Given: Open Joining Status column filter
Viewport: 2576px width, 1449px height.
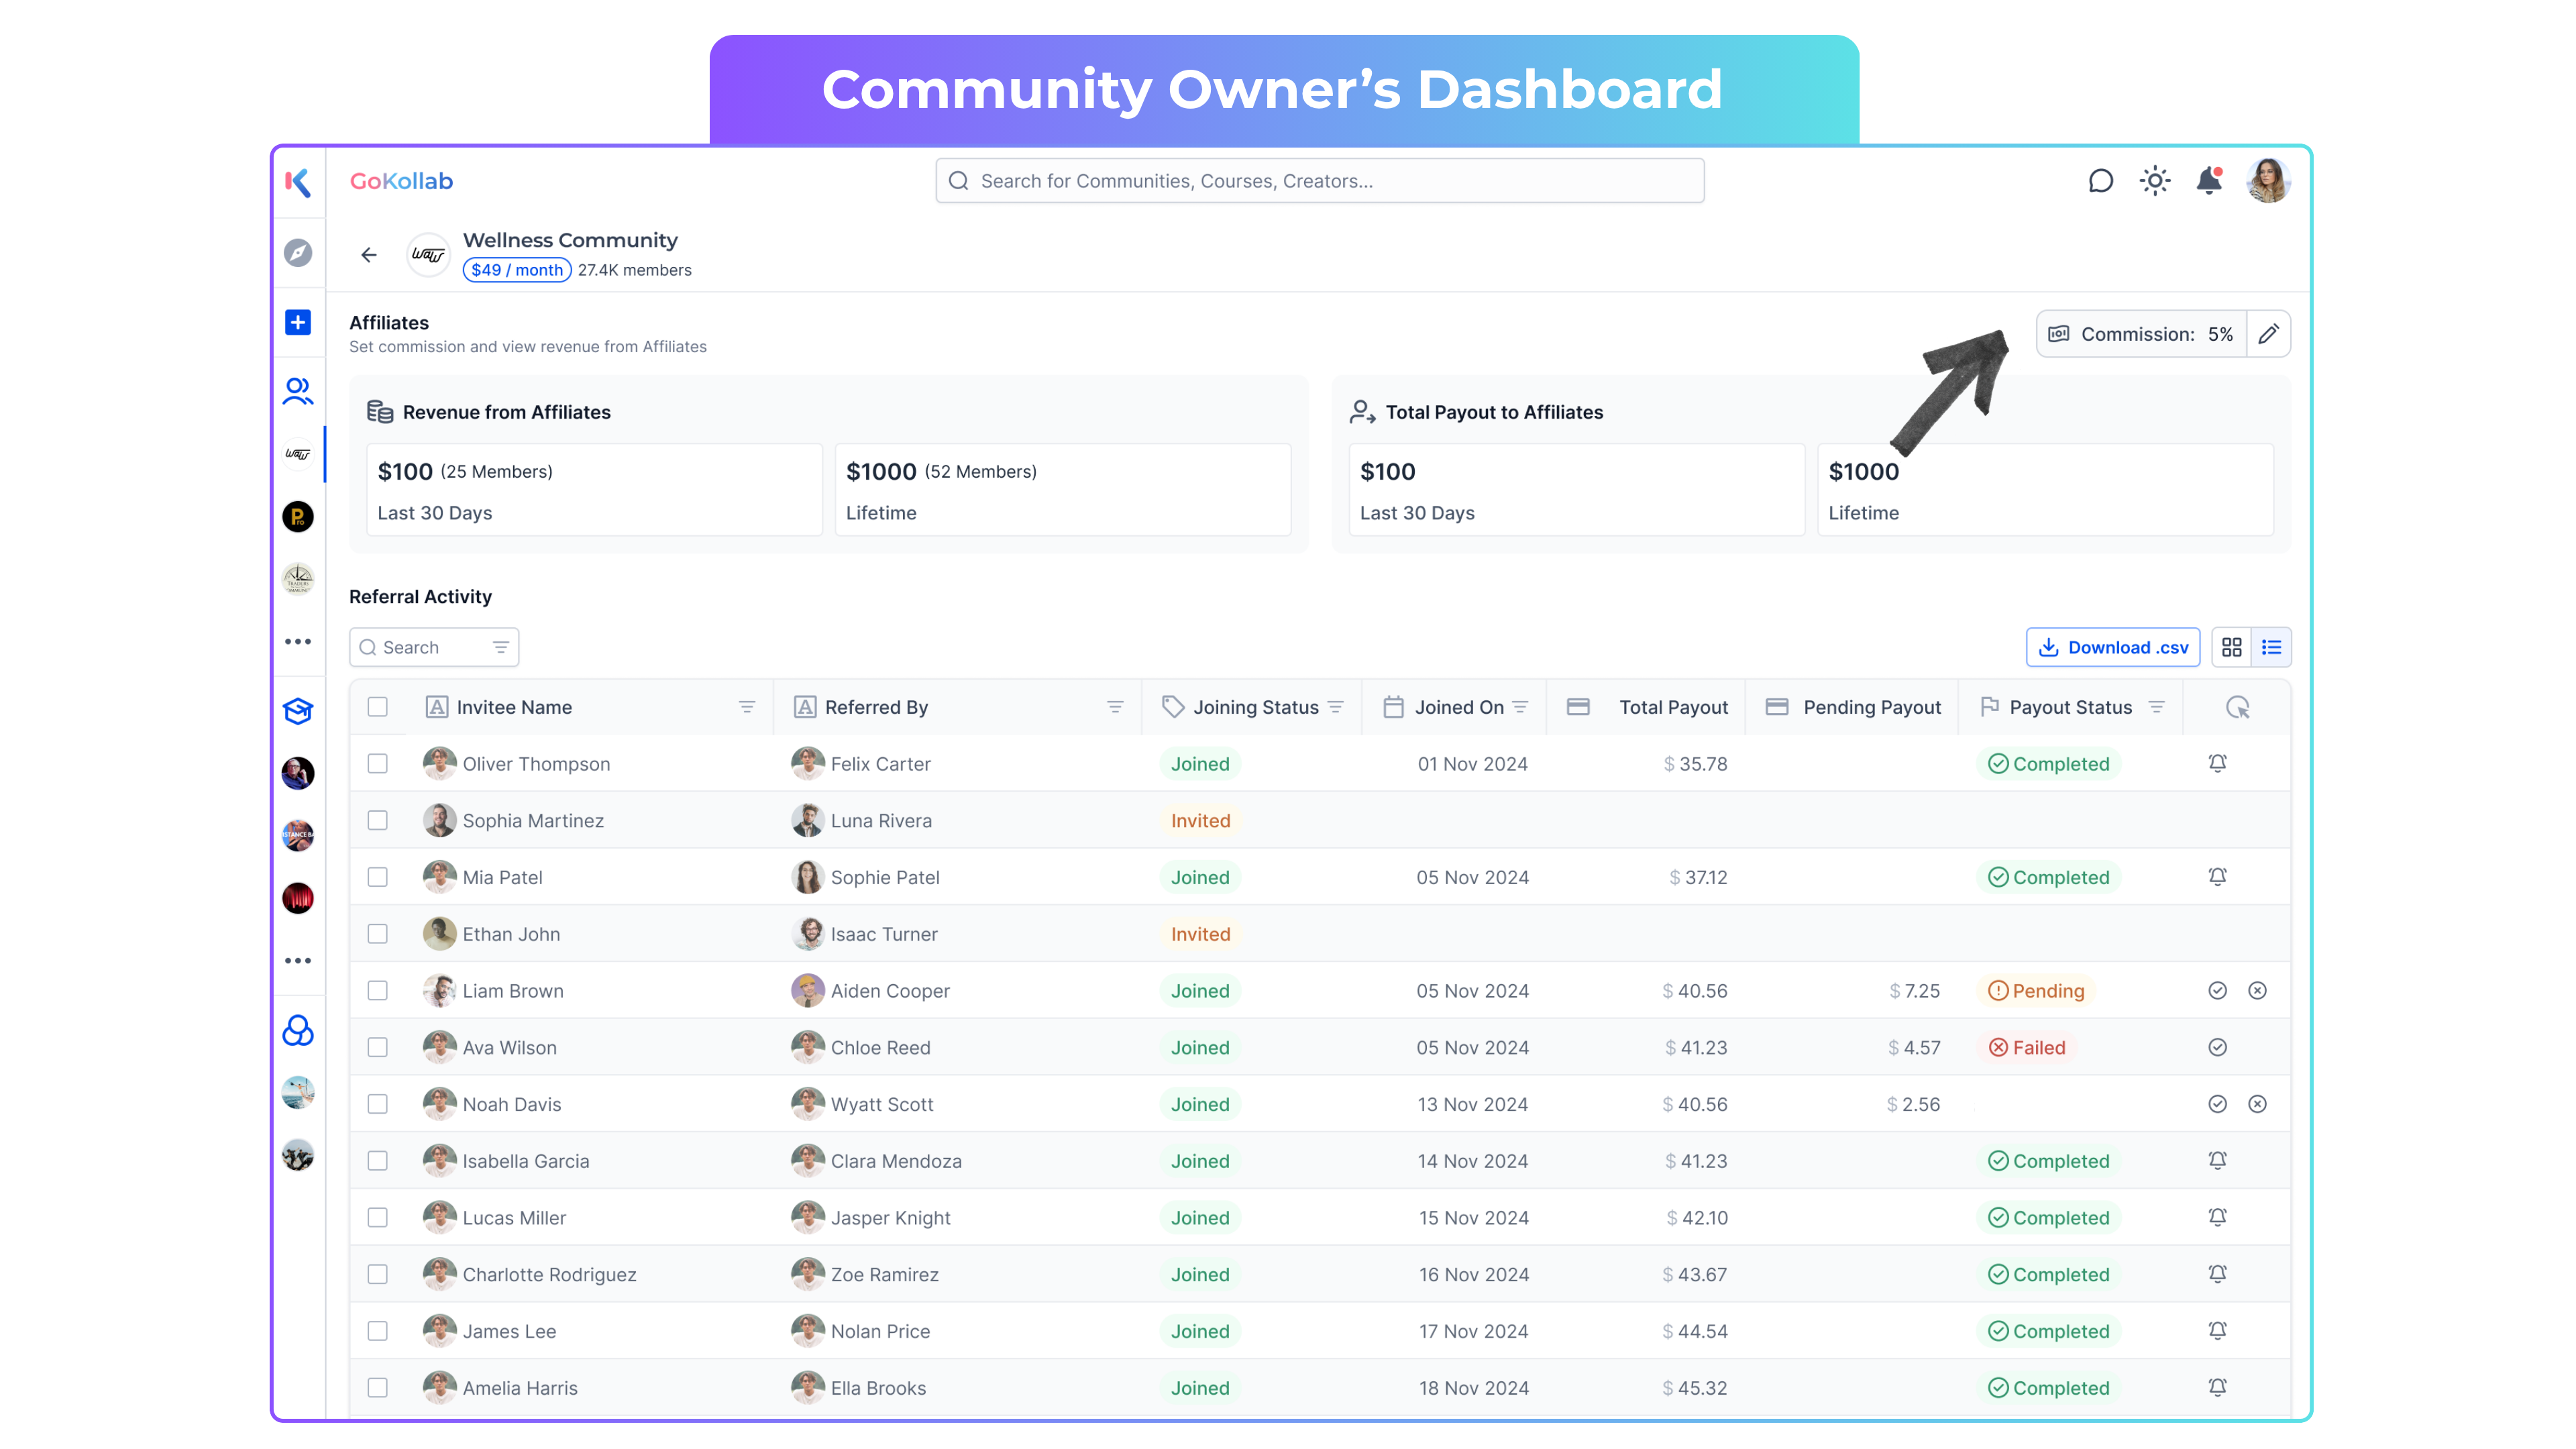Looking at the screenshot, I should tap(1335, 707).
